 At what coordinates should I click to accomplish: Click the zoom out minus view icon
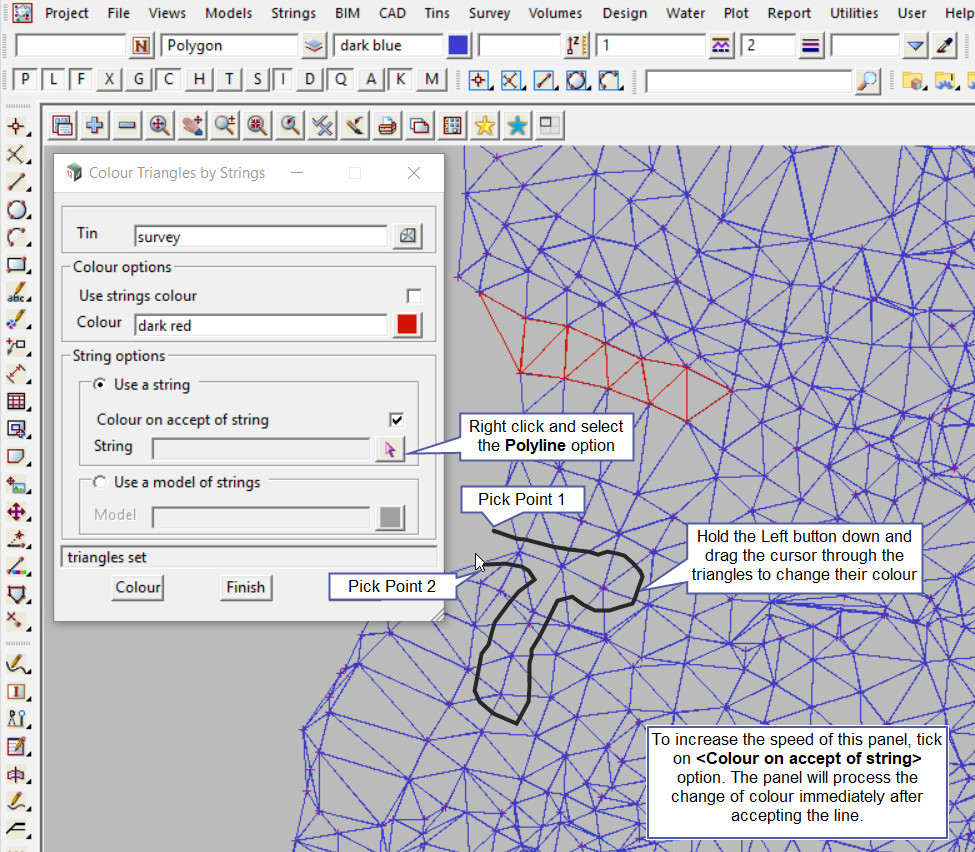[127, 125]
